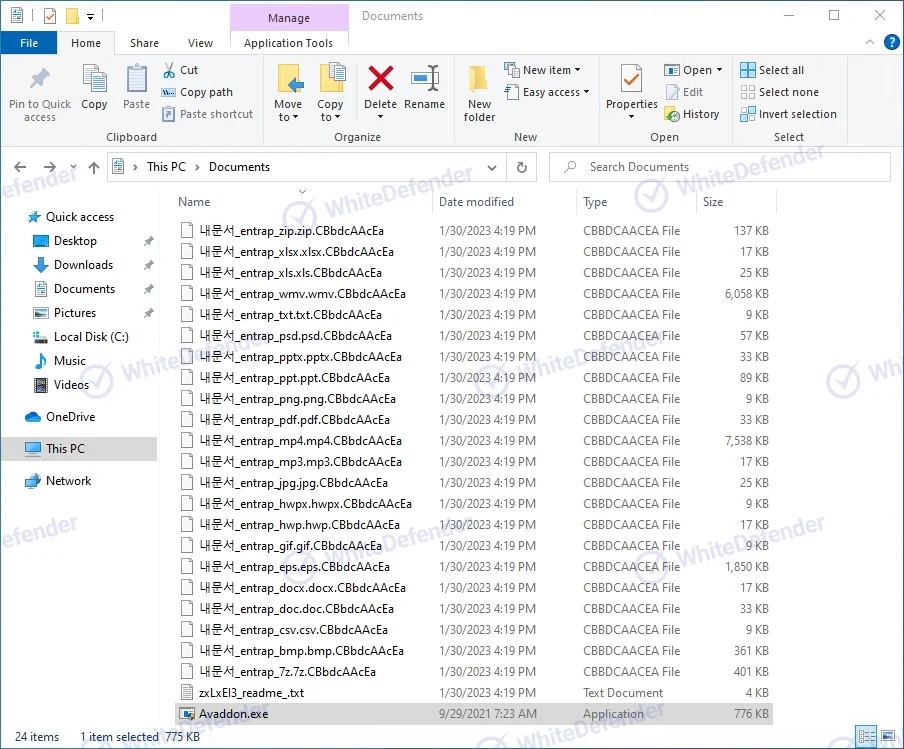Open the New item dropdown
This screenshot has height=749, width=904.
point(542,70)
